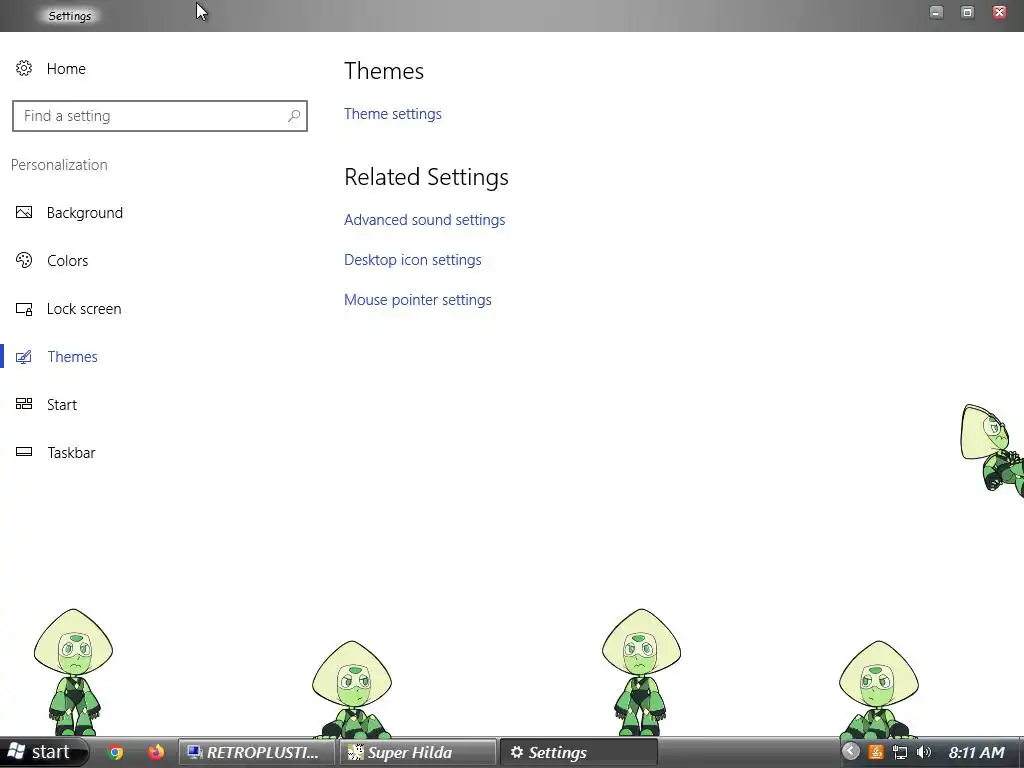The width and height of the screenshot is (1024, 768).
Task: Focus the Find a setting search box
Action: 160,116
